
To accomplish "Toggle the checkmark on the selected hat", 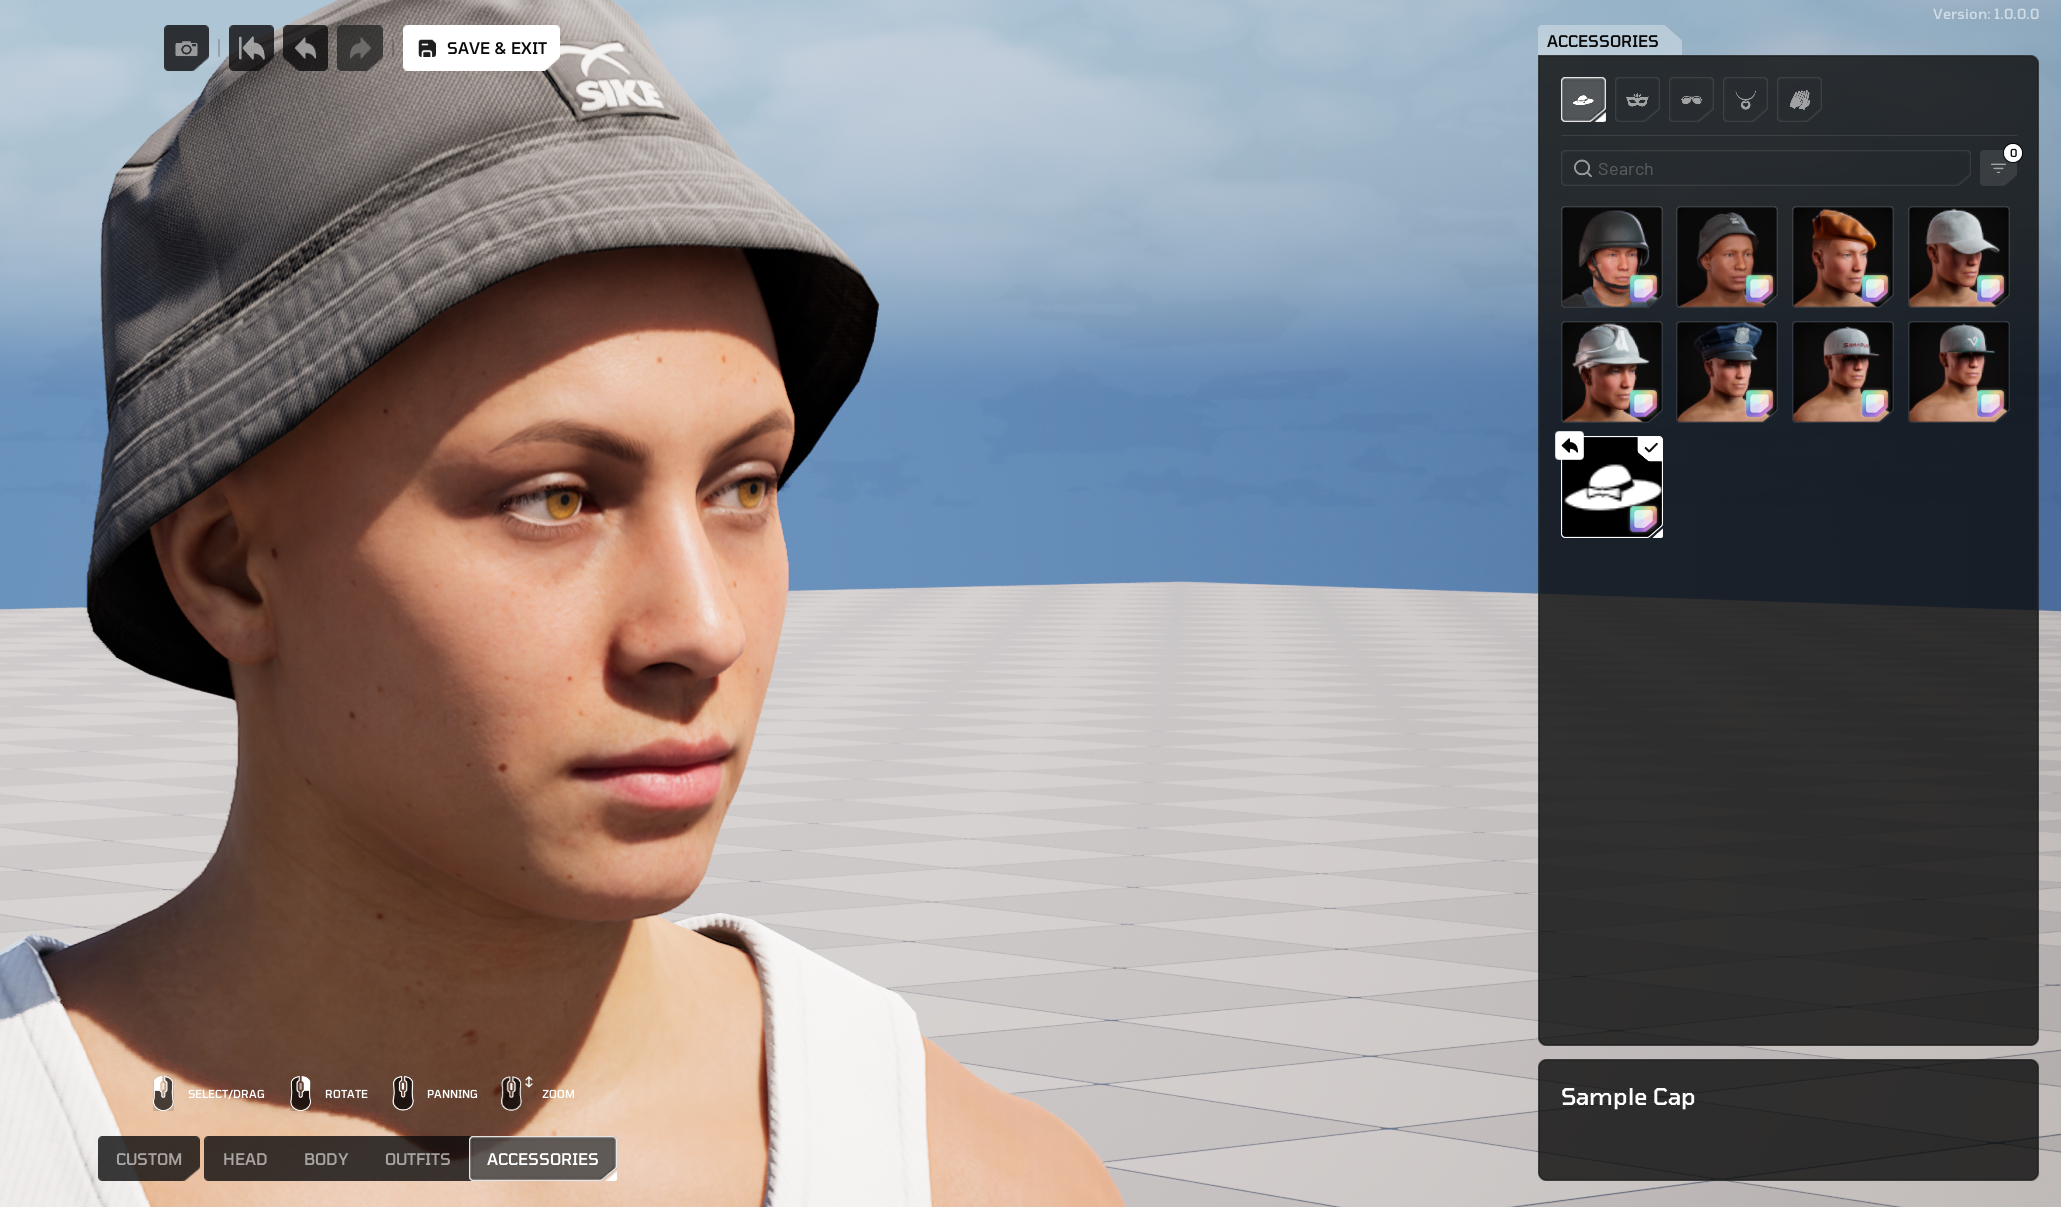I will (x=1650, y=448).
